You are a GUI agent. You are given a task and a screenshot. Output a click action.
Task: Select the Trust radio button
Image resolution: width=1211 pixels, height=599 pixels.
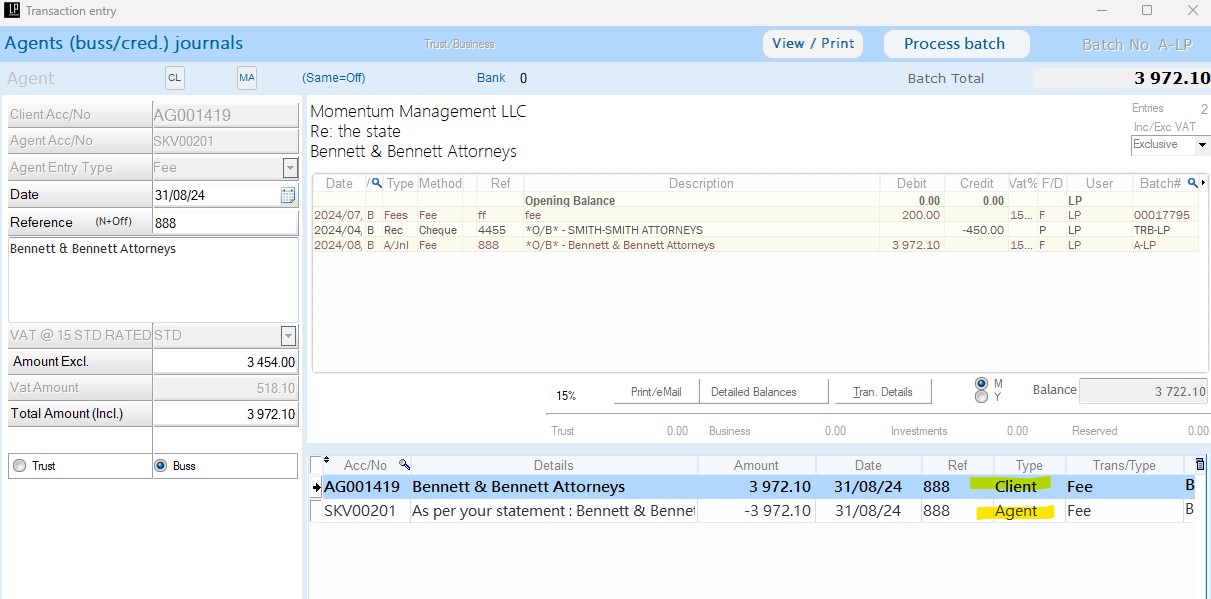click(18, 466)
